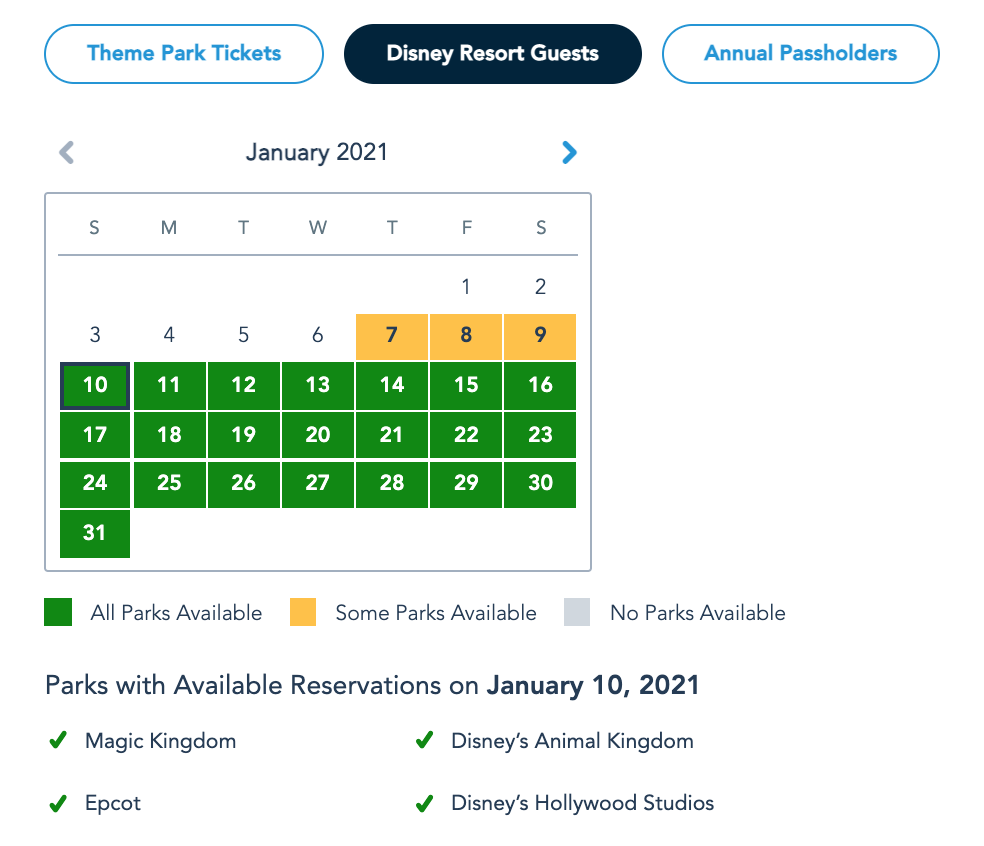The width and height of the screenshot is (984, 846).
Task: Select January 31 date cell
Action: point(95,533)
